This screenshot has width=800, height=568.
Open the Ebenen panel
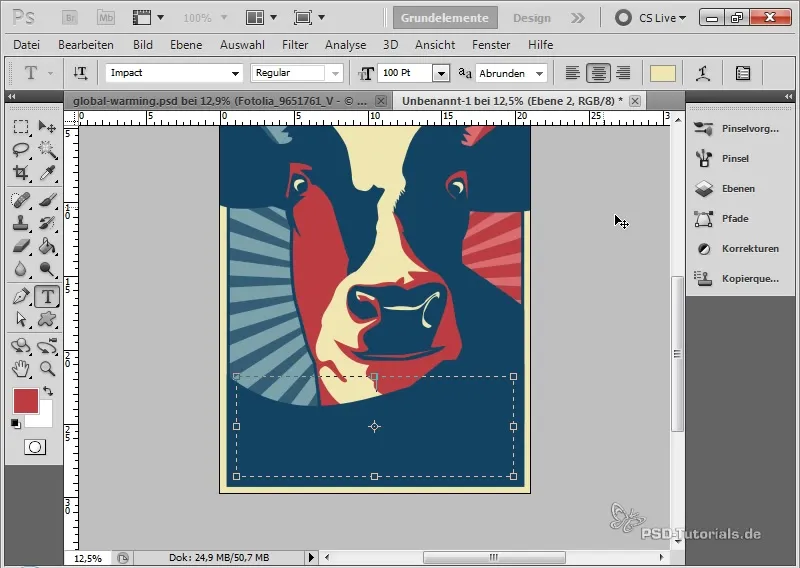pos(738,189)
